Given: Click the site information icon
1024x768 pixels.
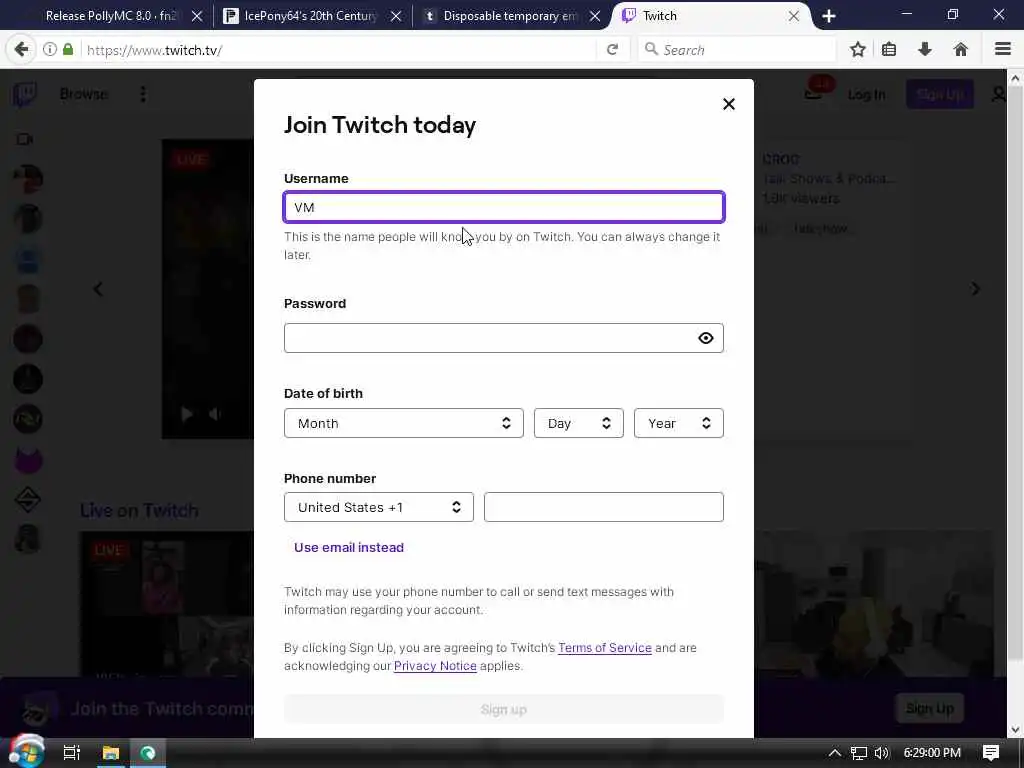Looking at the screenshot, I should click(50, 50).
